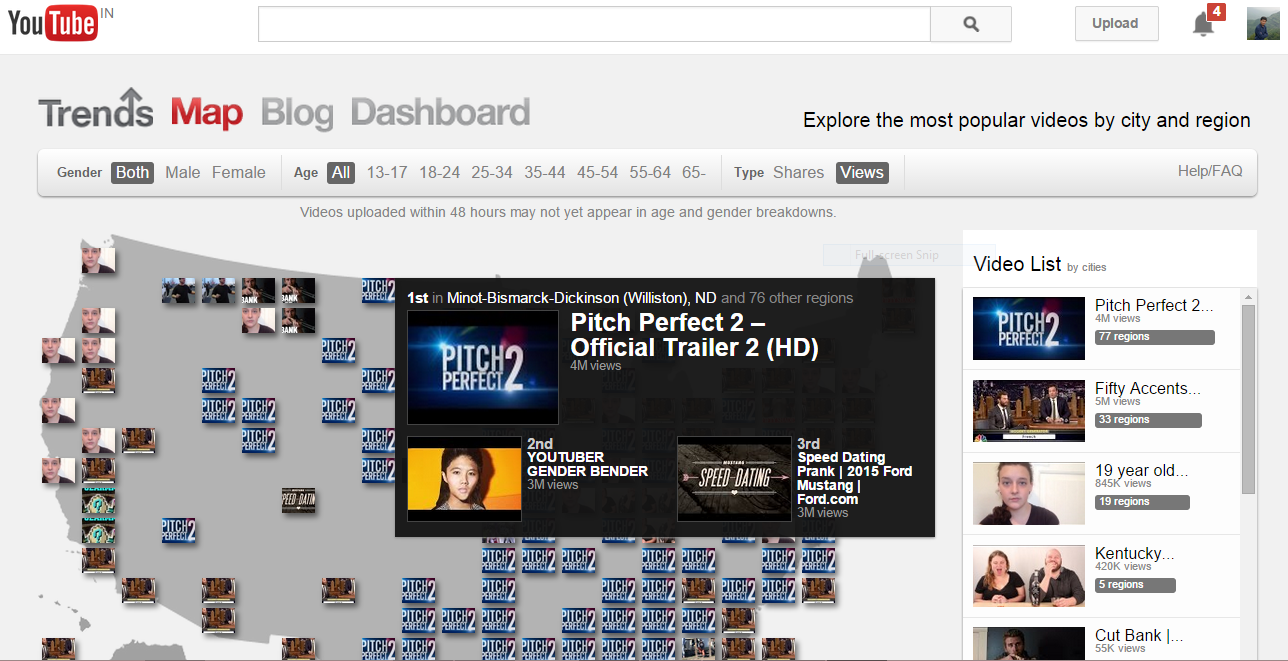Screen dimensions: 1288x661
Task: Click the YouTube logo
Action: pos(53,24)
